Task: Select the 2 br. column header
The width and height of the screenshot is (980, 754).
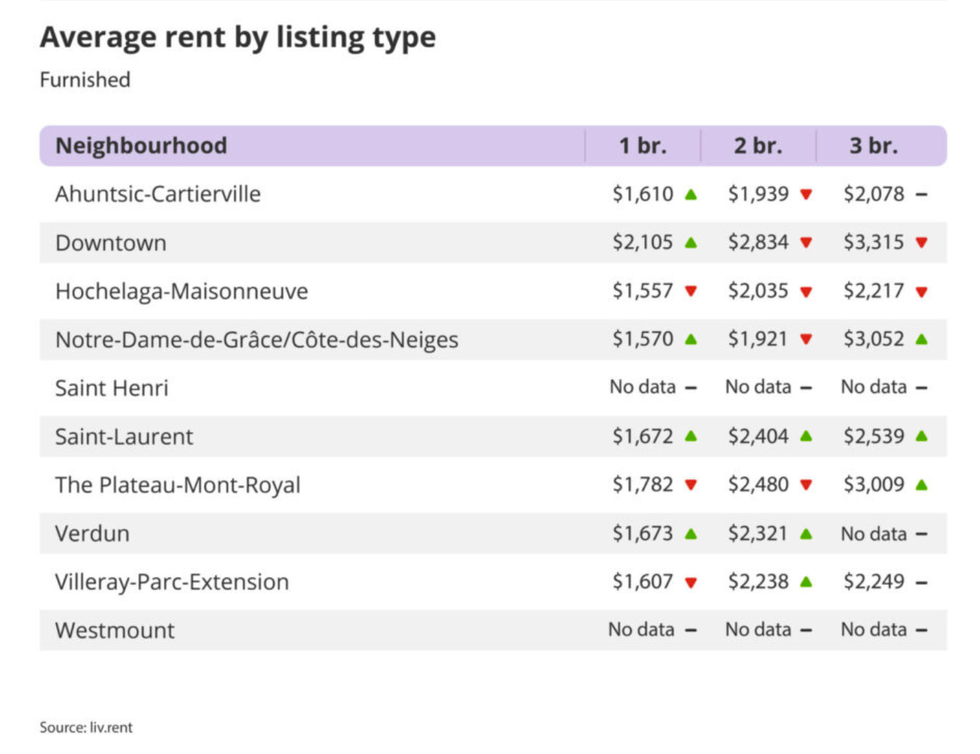Action: point(758,146)
